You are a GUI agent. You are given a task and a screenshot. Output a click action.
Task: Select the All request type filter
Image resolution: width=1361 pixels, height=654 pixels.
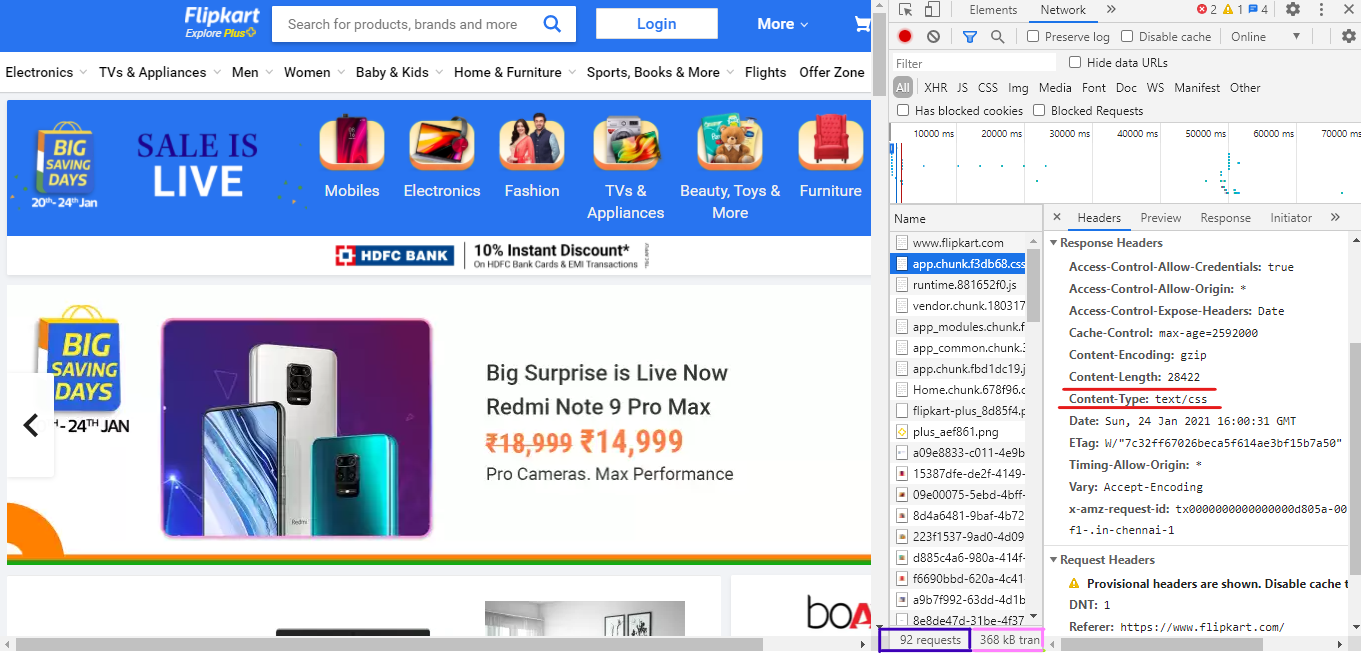point(903,88)
